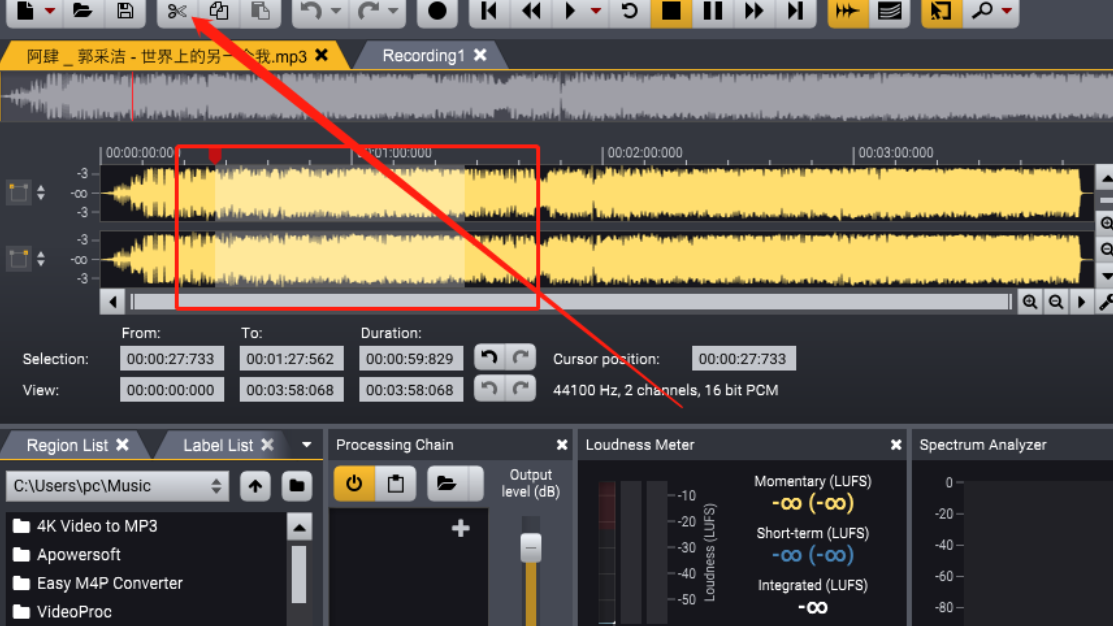The height and width of the screenshot is (626, 1113).
Task: Jump to the start of the file
Action: [x=488, y=11]
